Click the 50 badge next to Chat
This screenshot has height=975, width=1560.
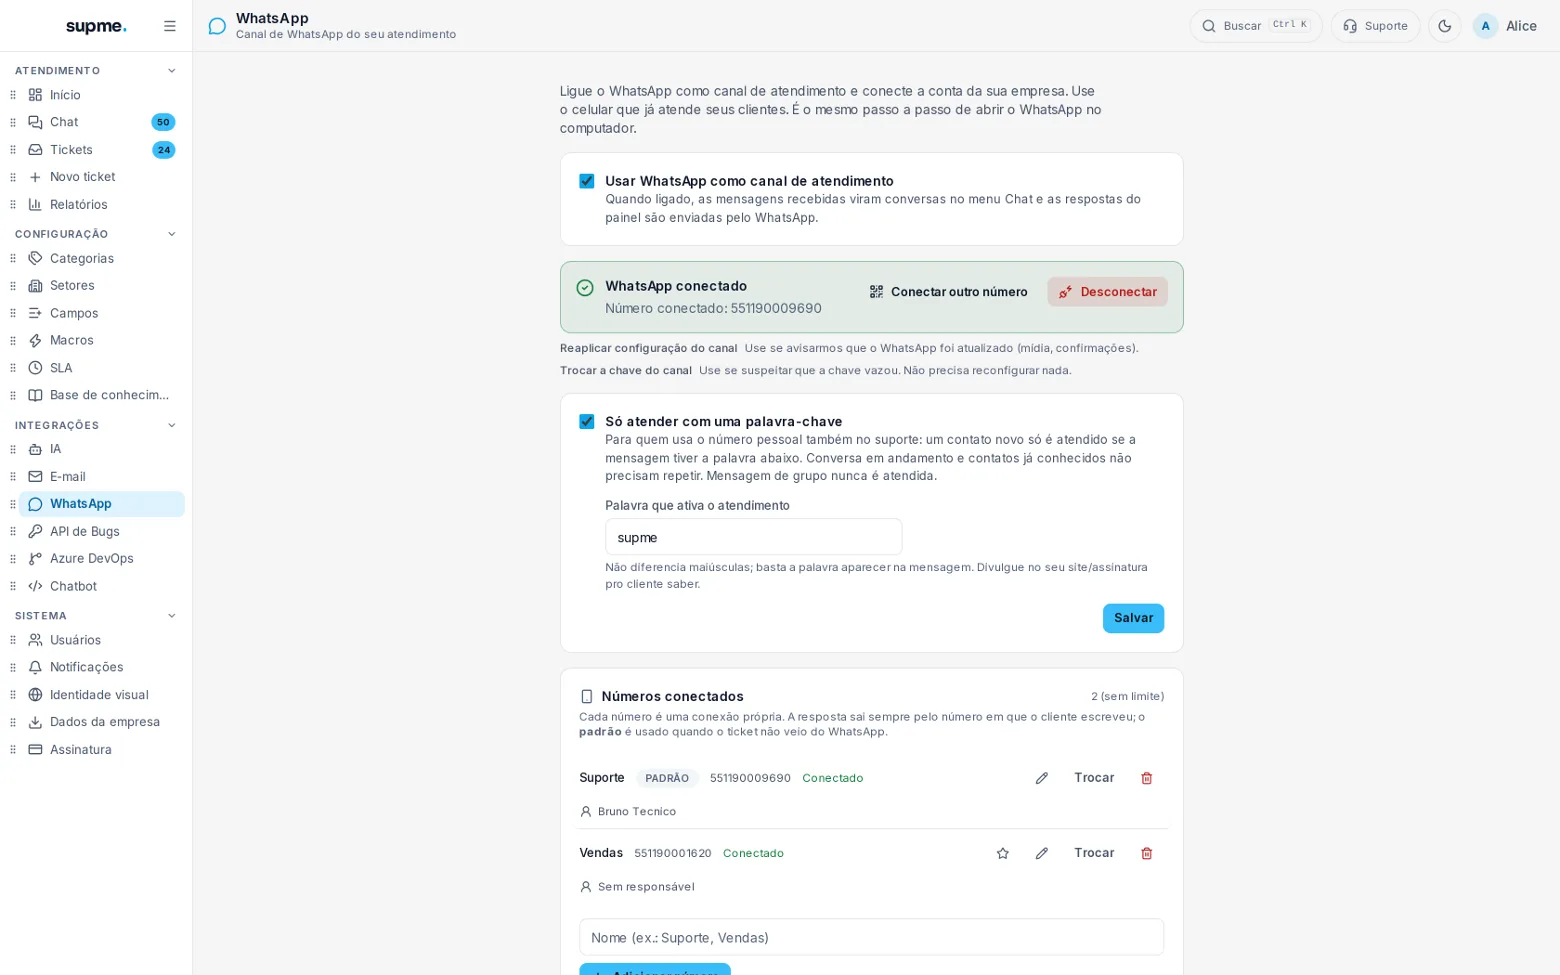pos(163,122)
